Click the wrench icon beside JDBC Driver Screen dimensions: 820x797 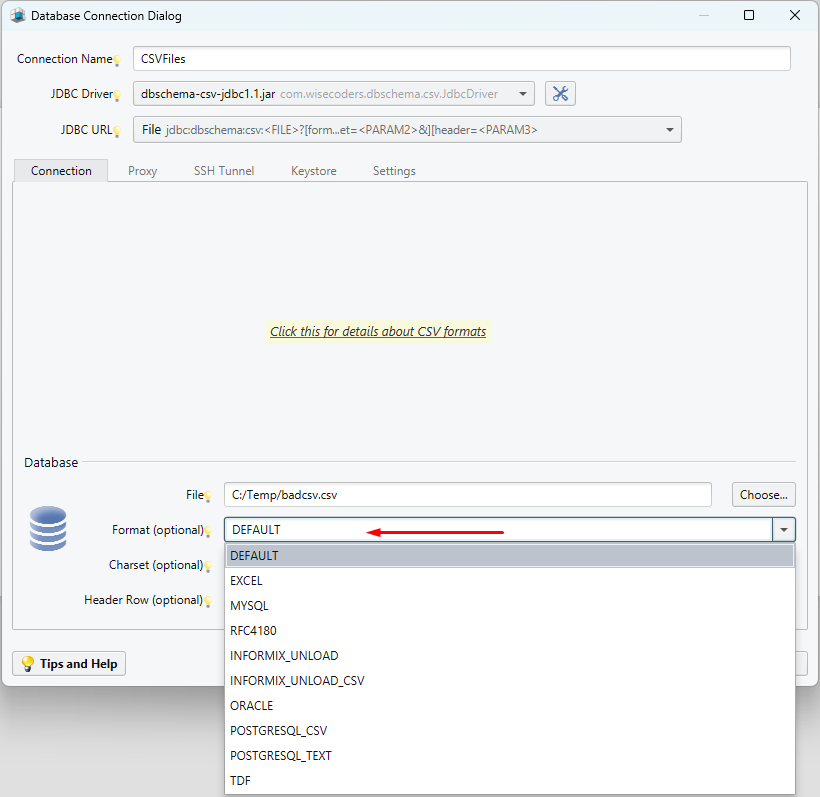[560, 93]
